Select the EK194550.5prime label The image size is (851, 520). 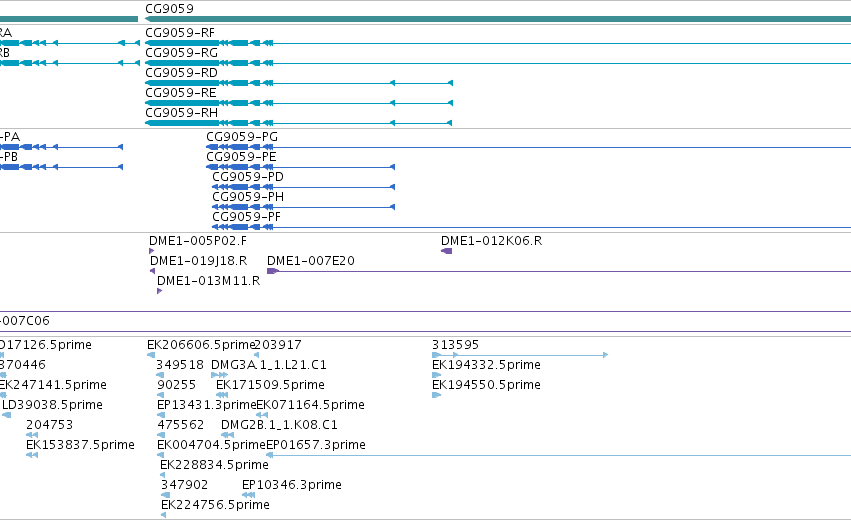point(486,385)
